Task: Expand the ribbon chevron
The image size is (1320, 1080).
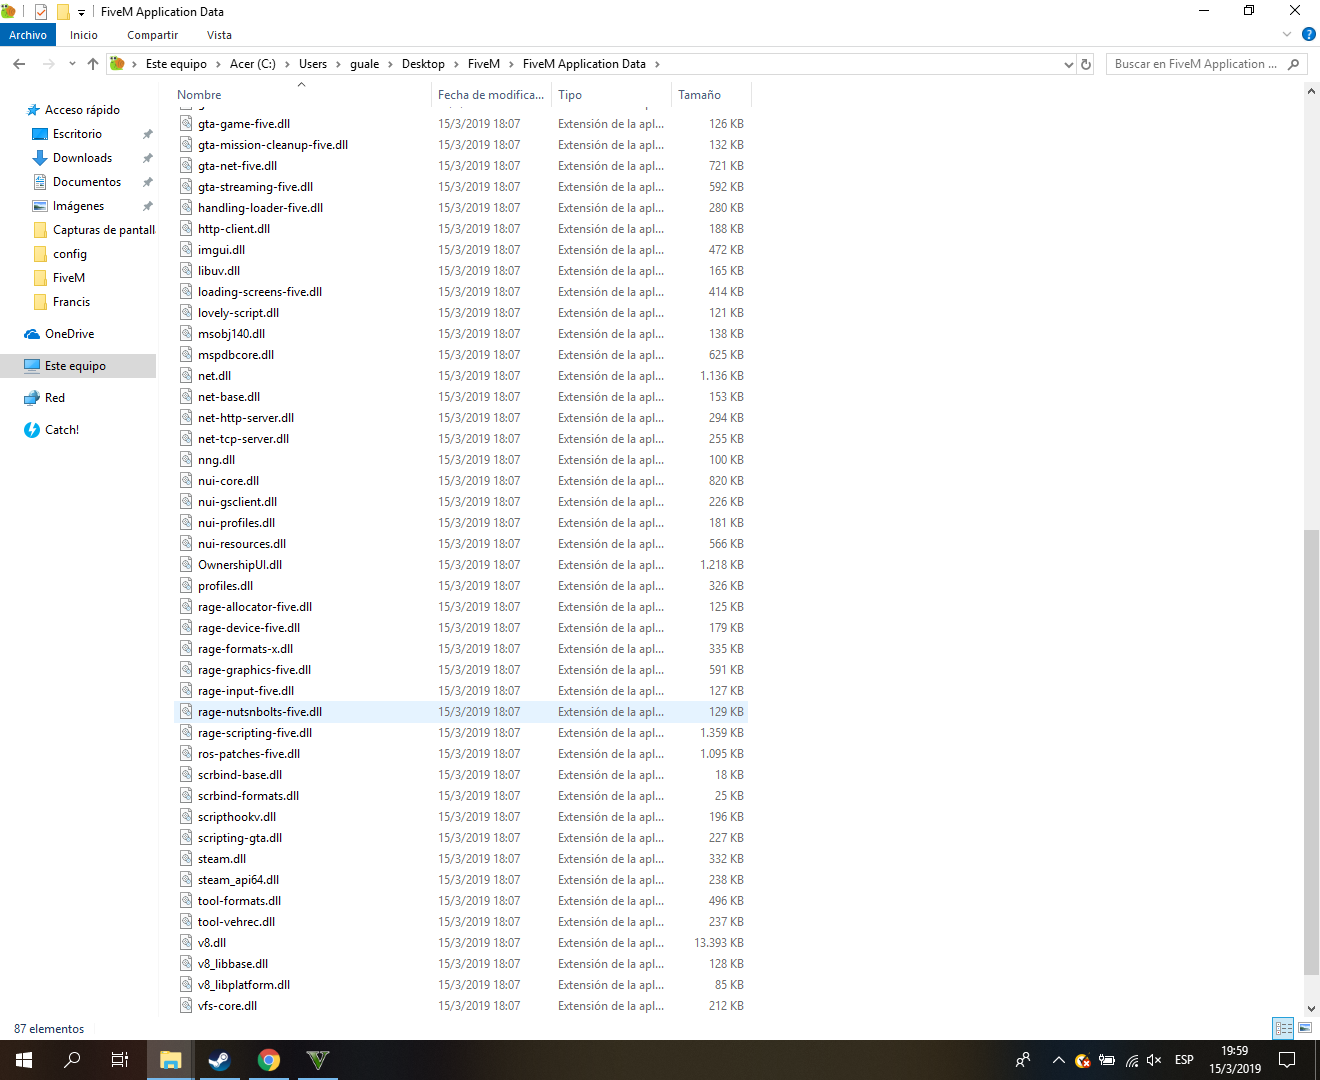Action: pyautogui.click(x=1287, y=35)
